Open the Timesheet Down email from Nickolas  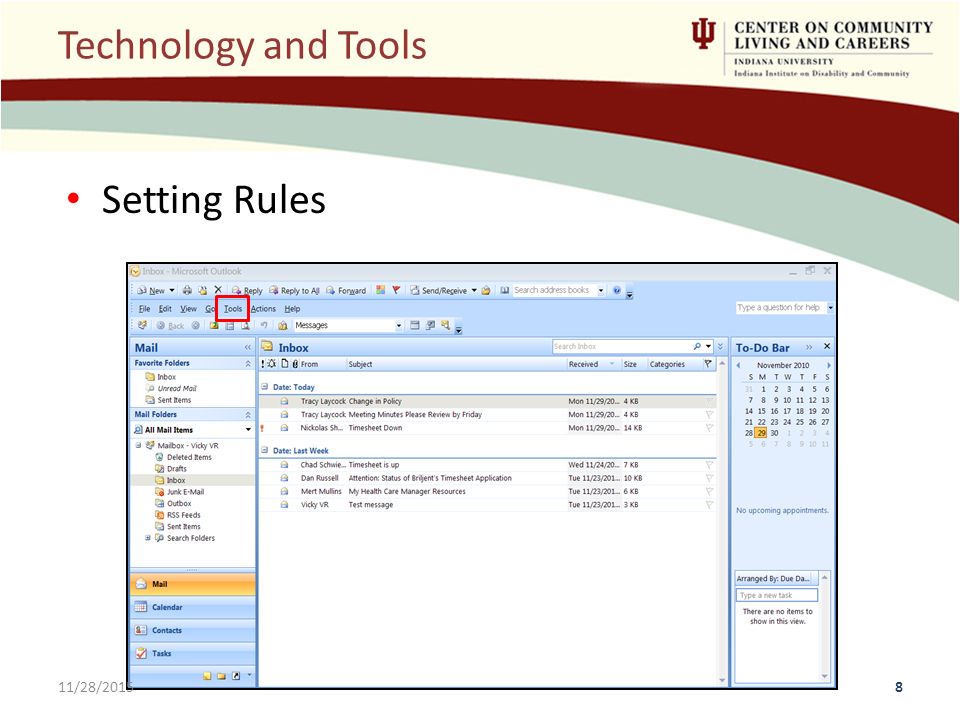tap(487, 428)
